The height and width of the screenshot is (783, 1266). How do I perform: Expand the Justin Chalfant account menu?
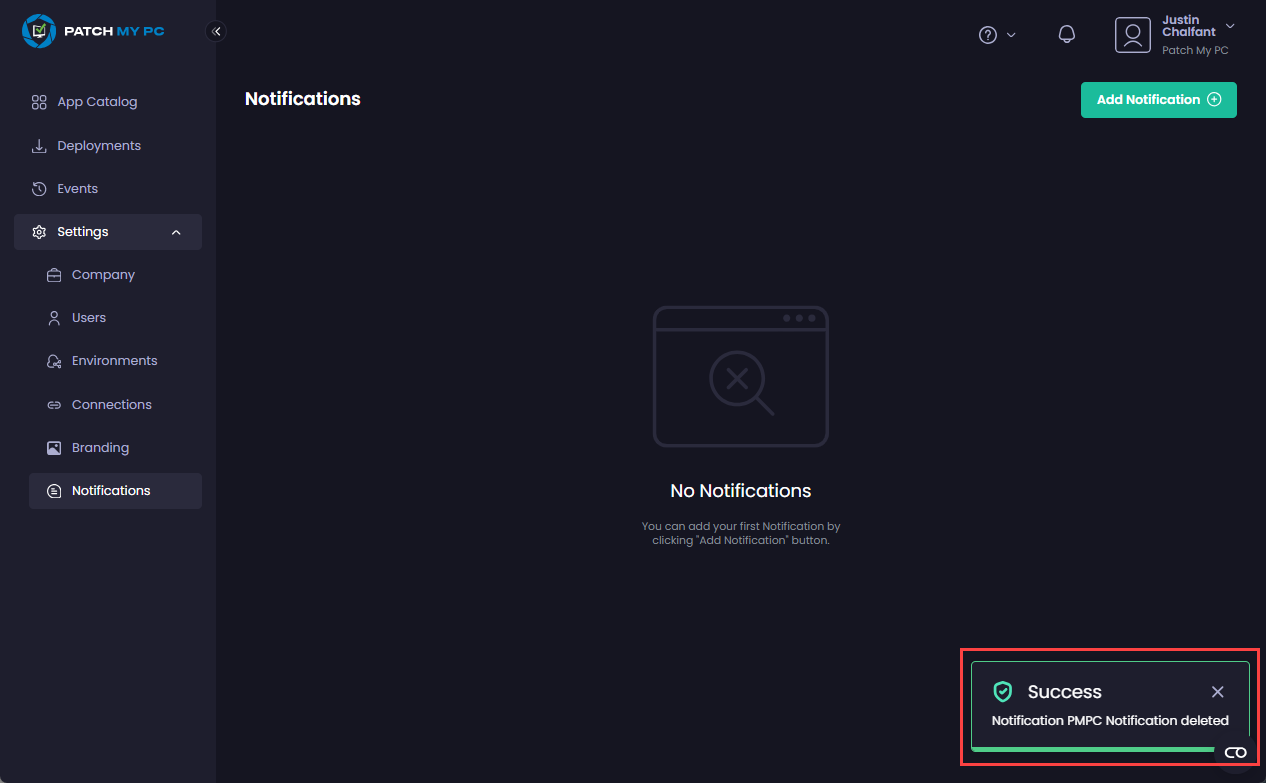point(1230,26)
